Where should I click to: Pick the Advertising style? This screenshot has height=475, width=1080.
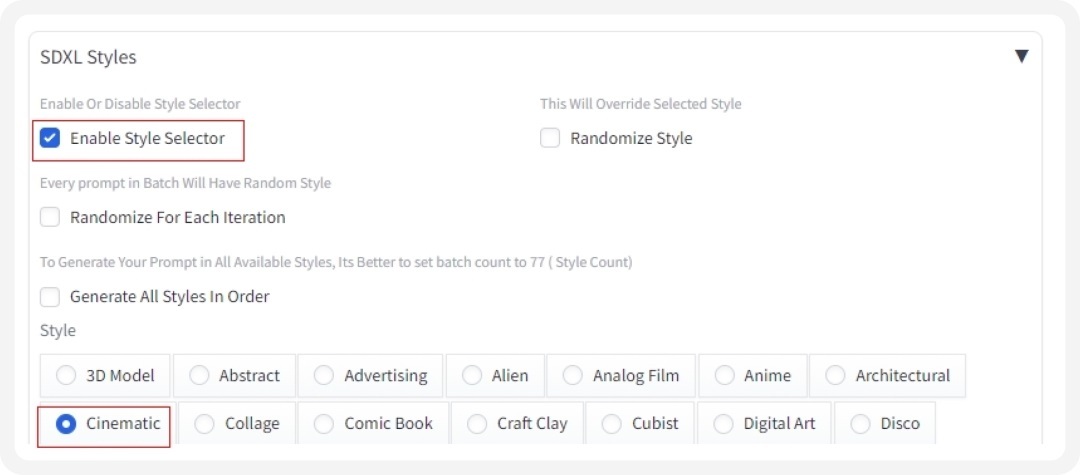click(324, 376)
